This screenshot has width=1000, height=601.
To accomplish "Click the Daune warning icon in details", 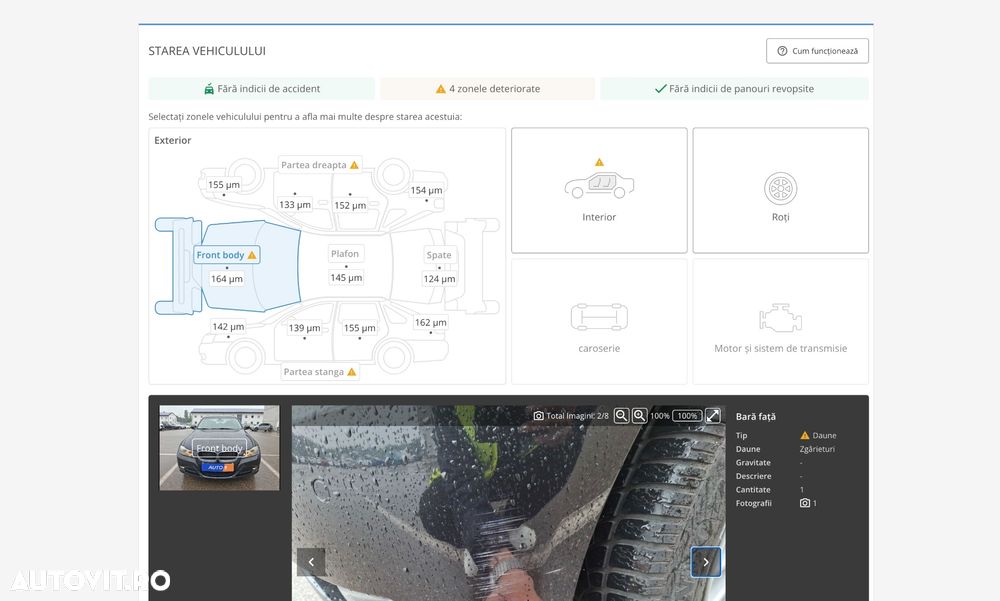I will tap(805, 436).
